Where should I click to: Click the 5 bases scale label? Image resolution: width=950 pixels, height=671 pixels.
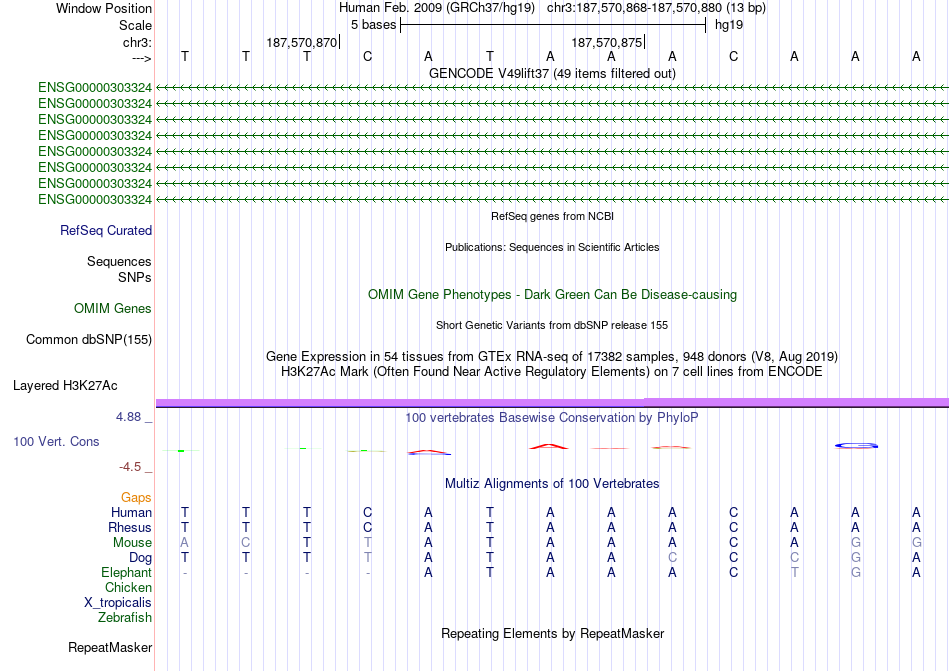click(373, 25)
